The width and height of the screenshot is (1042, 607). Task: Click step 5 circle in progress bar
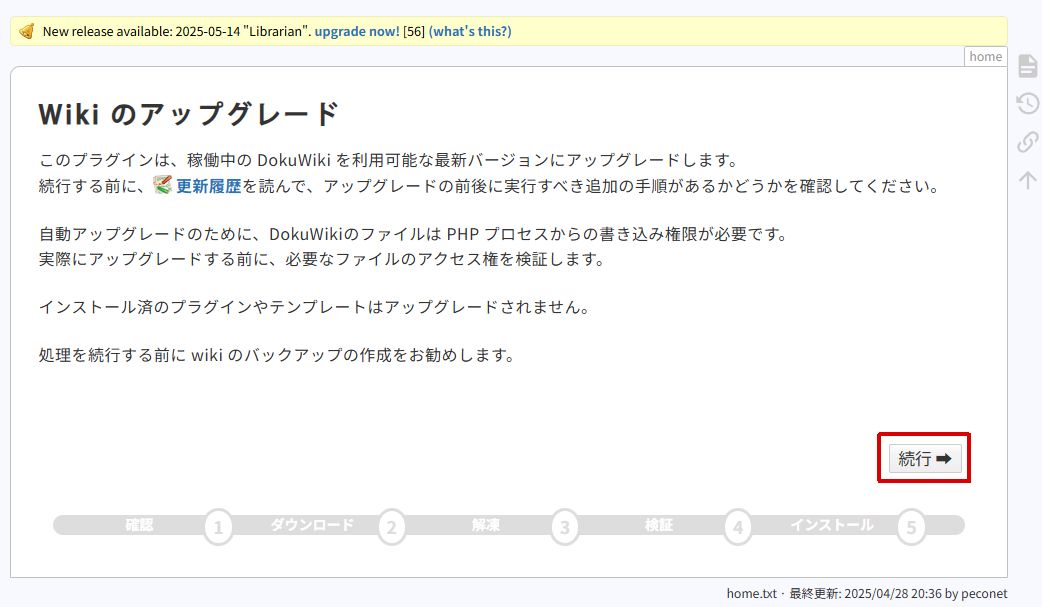pyautogui.click(x=911, y=527)
